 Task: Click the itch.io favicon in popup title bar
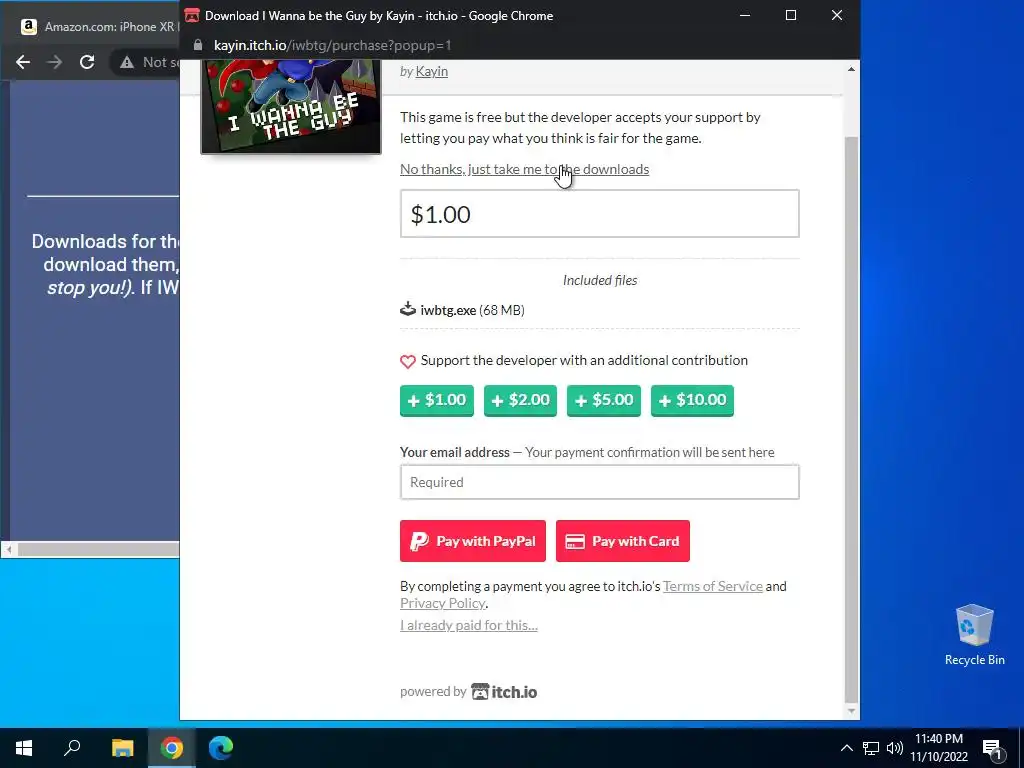click(191, 16)
